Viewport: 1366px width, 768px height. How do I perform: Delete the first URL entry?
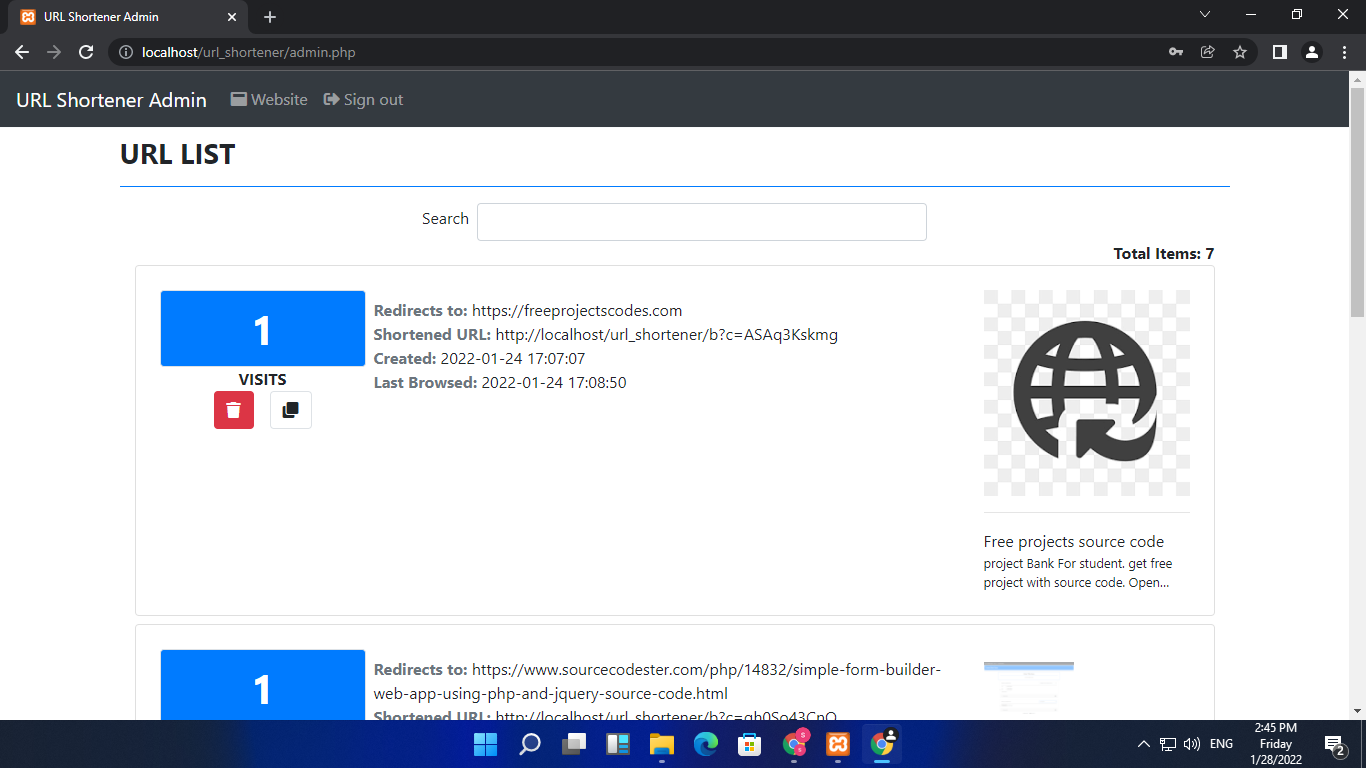[x=233, y=410]
